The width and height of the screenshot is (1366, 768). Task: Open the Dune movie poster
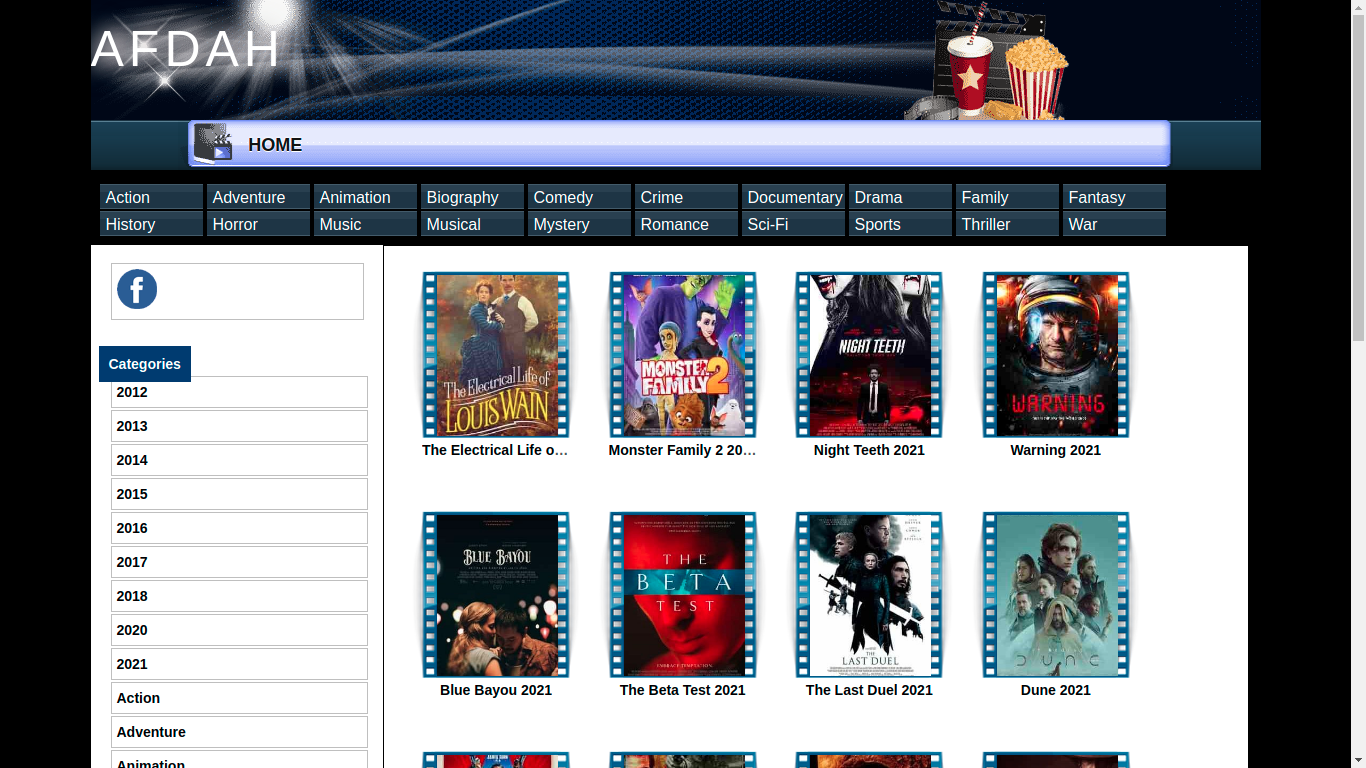1056,595
